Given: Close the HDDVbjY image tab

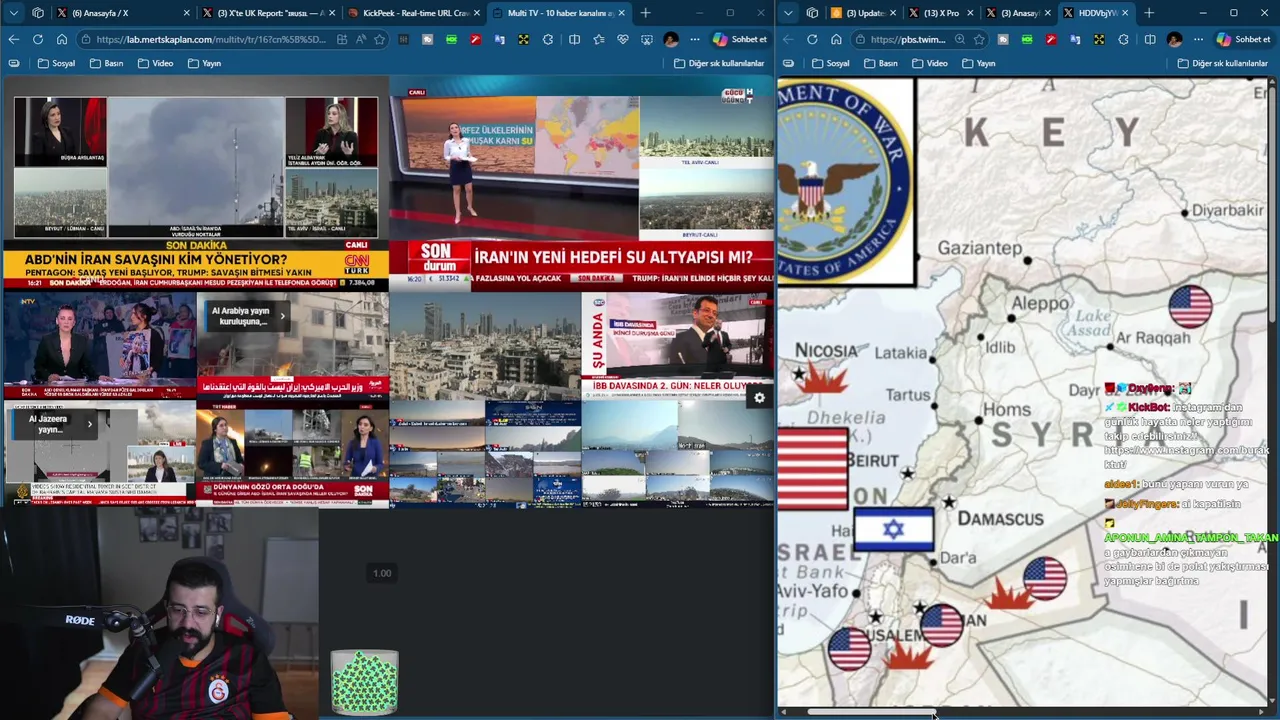Looking at the screenshot, I should (x=1125, y=13).
